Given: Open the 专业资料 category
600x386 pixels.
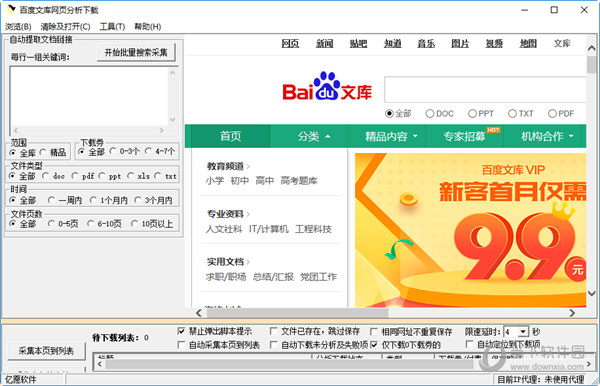Looking at the screenshot, I should (225, 214).
